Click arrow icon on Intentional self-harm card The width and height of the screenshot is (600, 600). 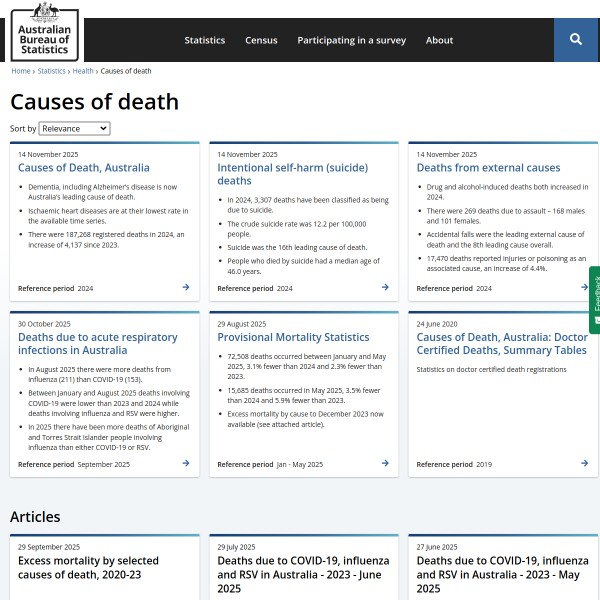point(385,287)
